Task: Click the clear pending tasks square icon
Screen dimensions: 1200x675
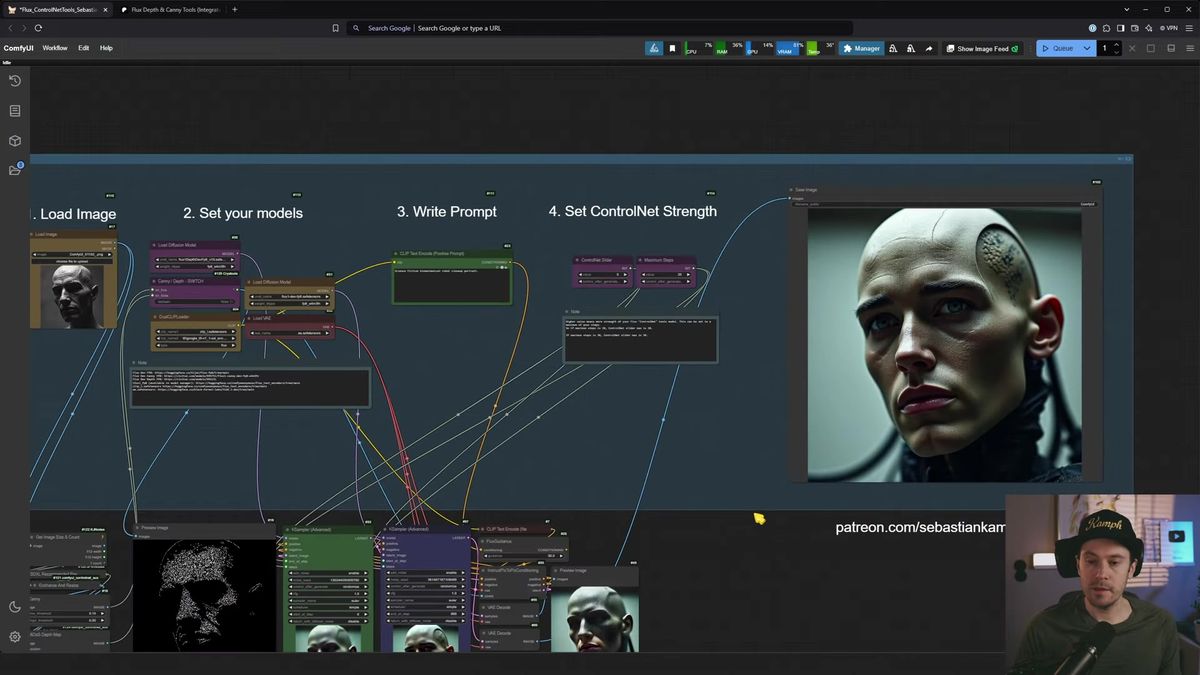Action: 1151,48
